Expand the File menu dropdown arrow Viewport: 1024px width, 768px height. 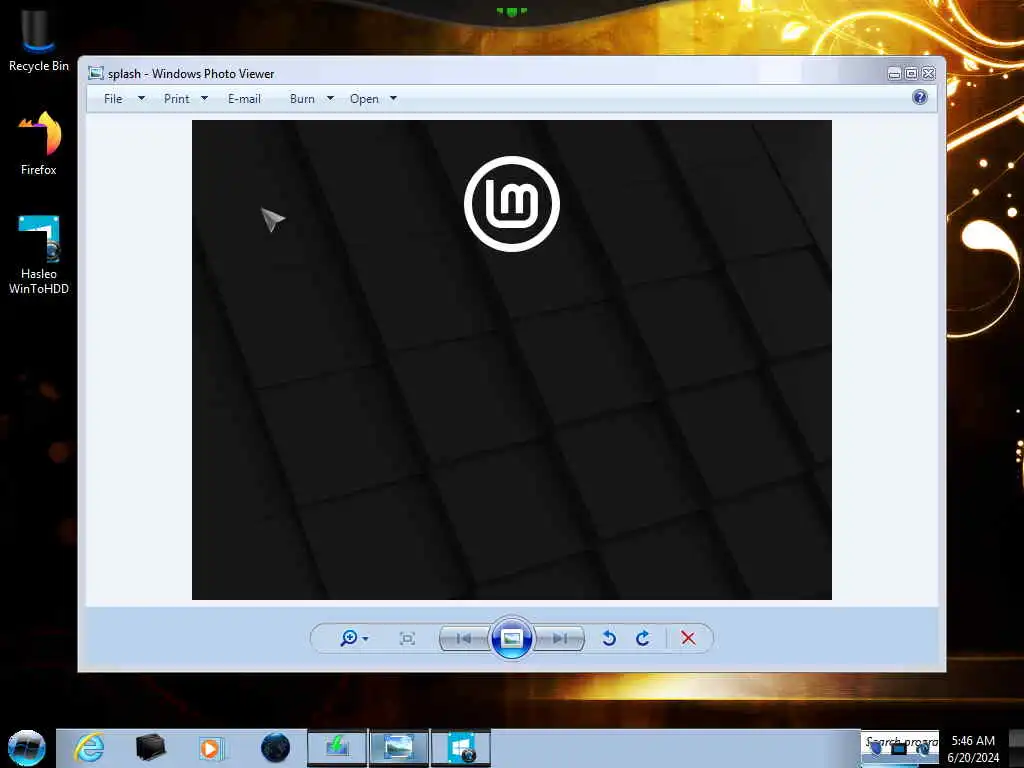coord(141,99)
